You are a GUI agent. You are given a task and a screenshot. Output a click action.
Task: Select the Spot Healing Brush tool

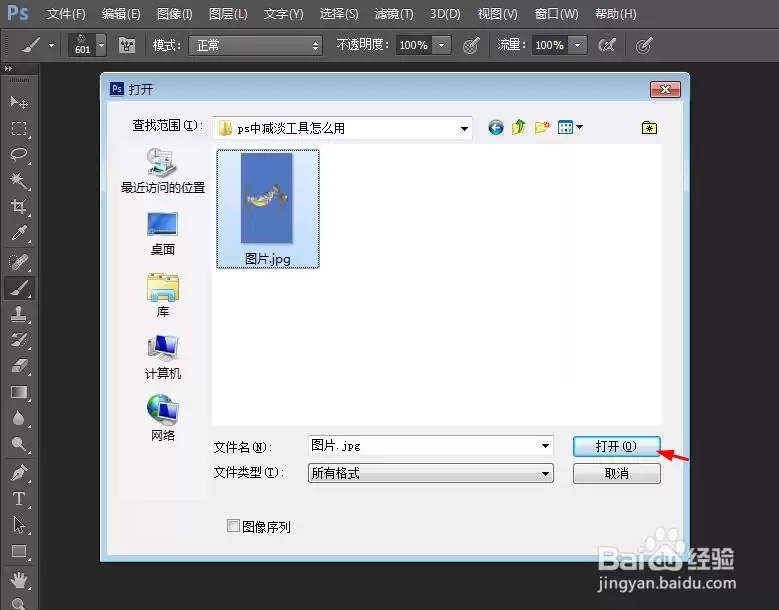(19, 261)
